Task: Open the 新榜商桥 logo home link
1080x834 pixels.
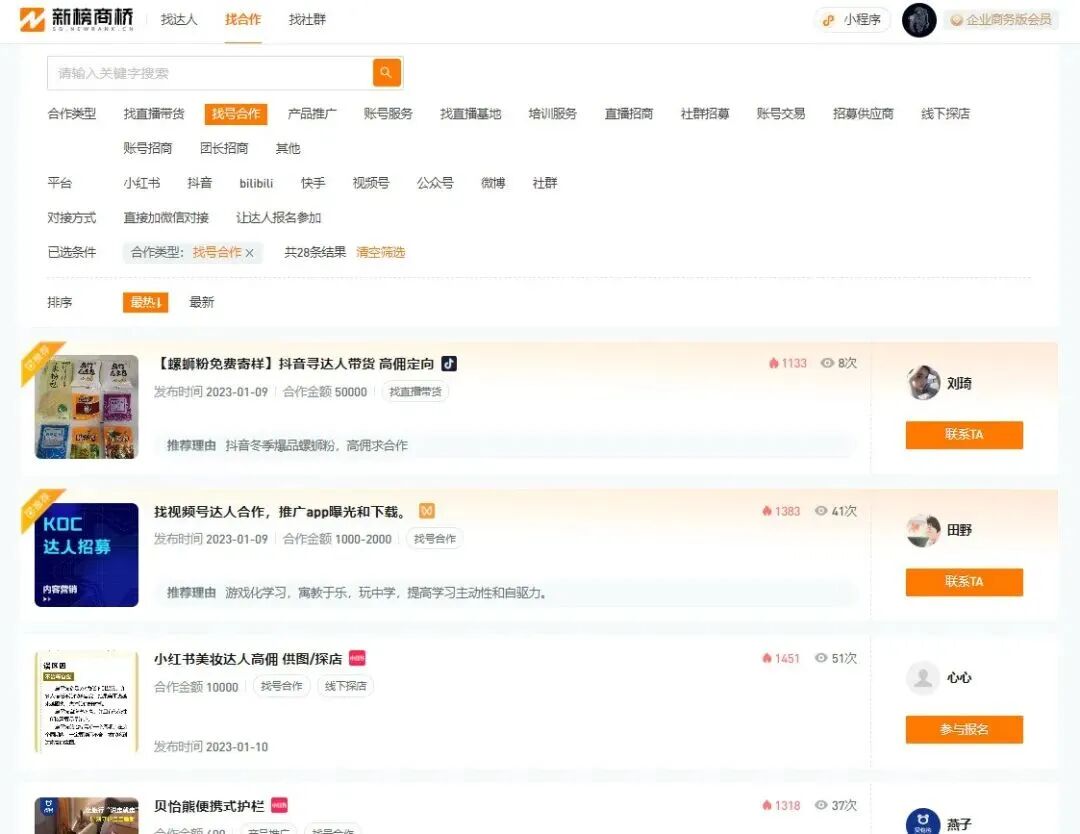Action: (x=76, y=19)
